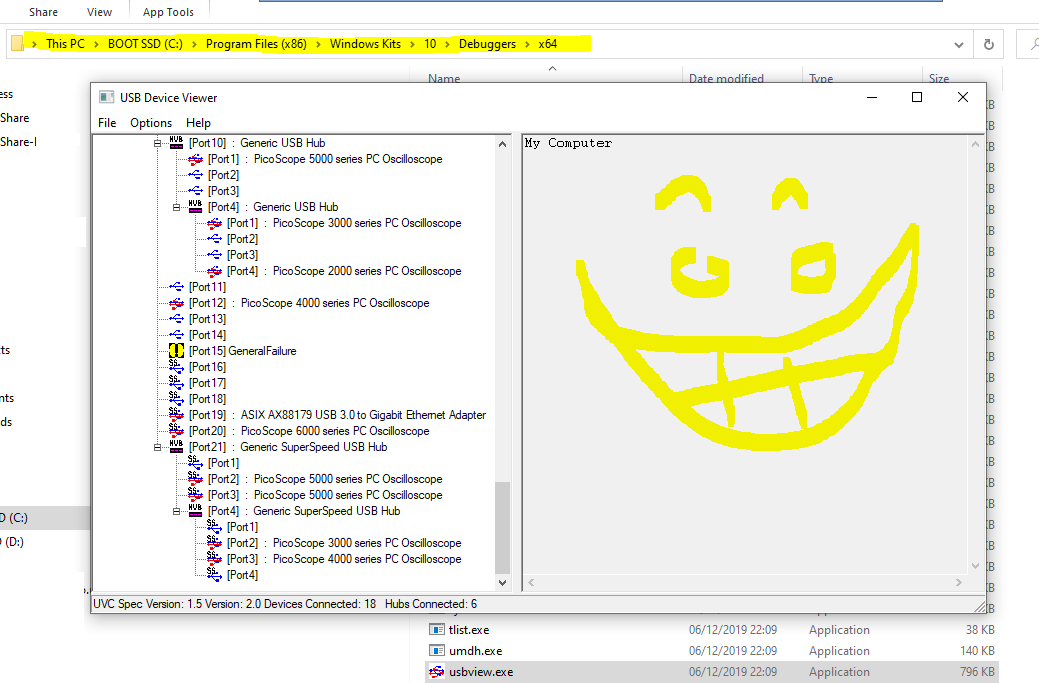Click the Port18 SuperSpeed port icon
The height and width of the screenshot is (683, 1039).
[176, 398]
